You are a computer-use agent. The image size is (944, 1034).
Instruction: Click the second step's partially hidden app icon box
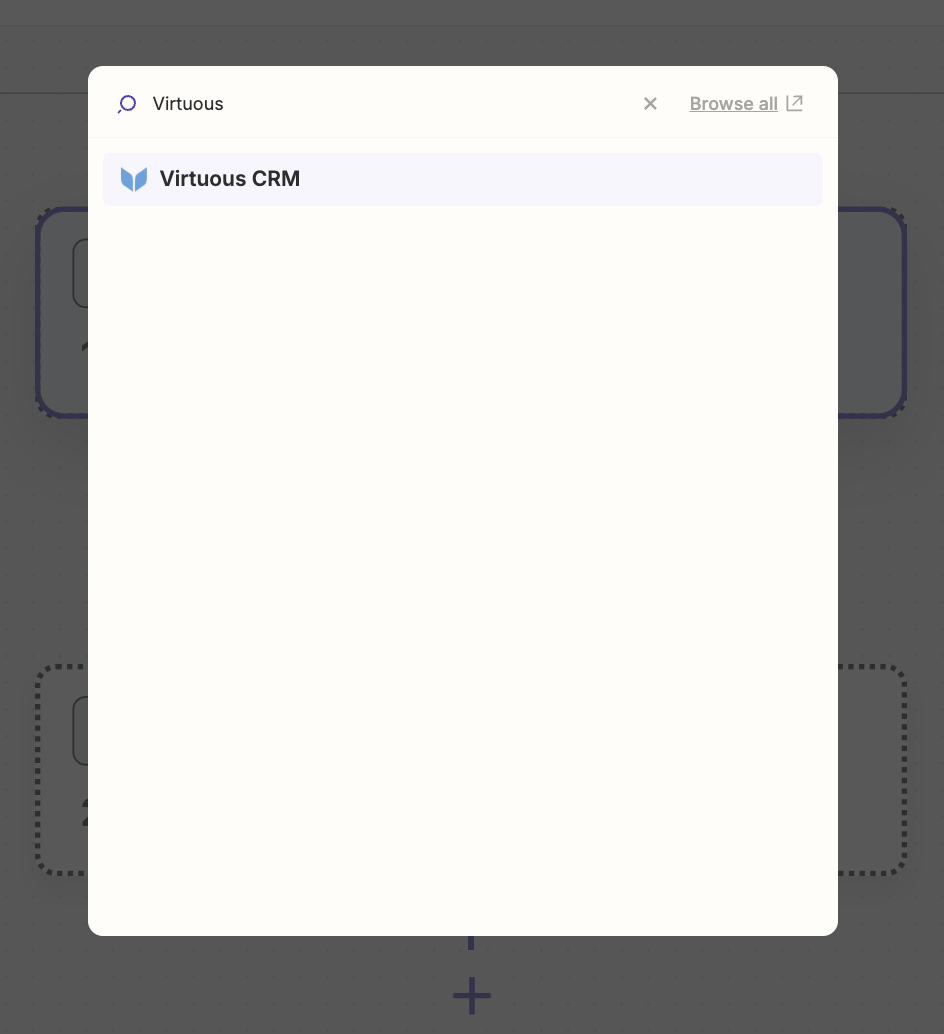tap(80, 731)
